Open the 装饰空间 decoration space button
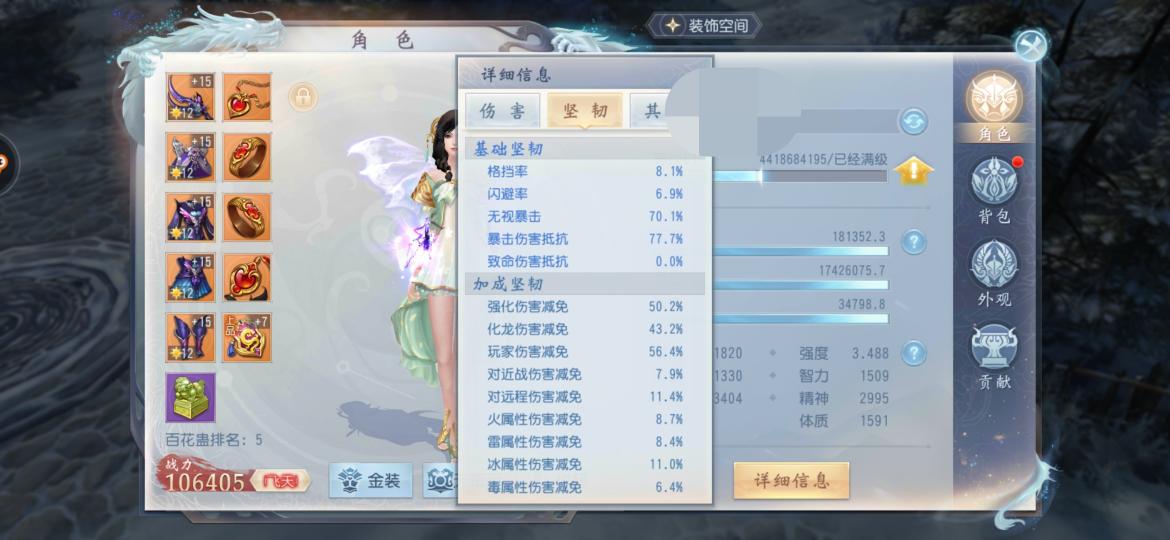The width and height of the screenshot is (1170, 540). pos(704,25)
